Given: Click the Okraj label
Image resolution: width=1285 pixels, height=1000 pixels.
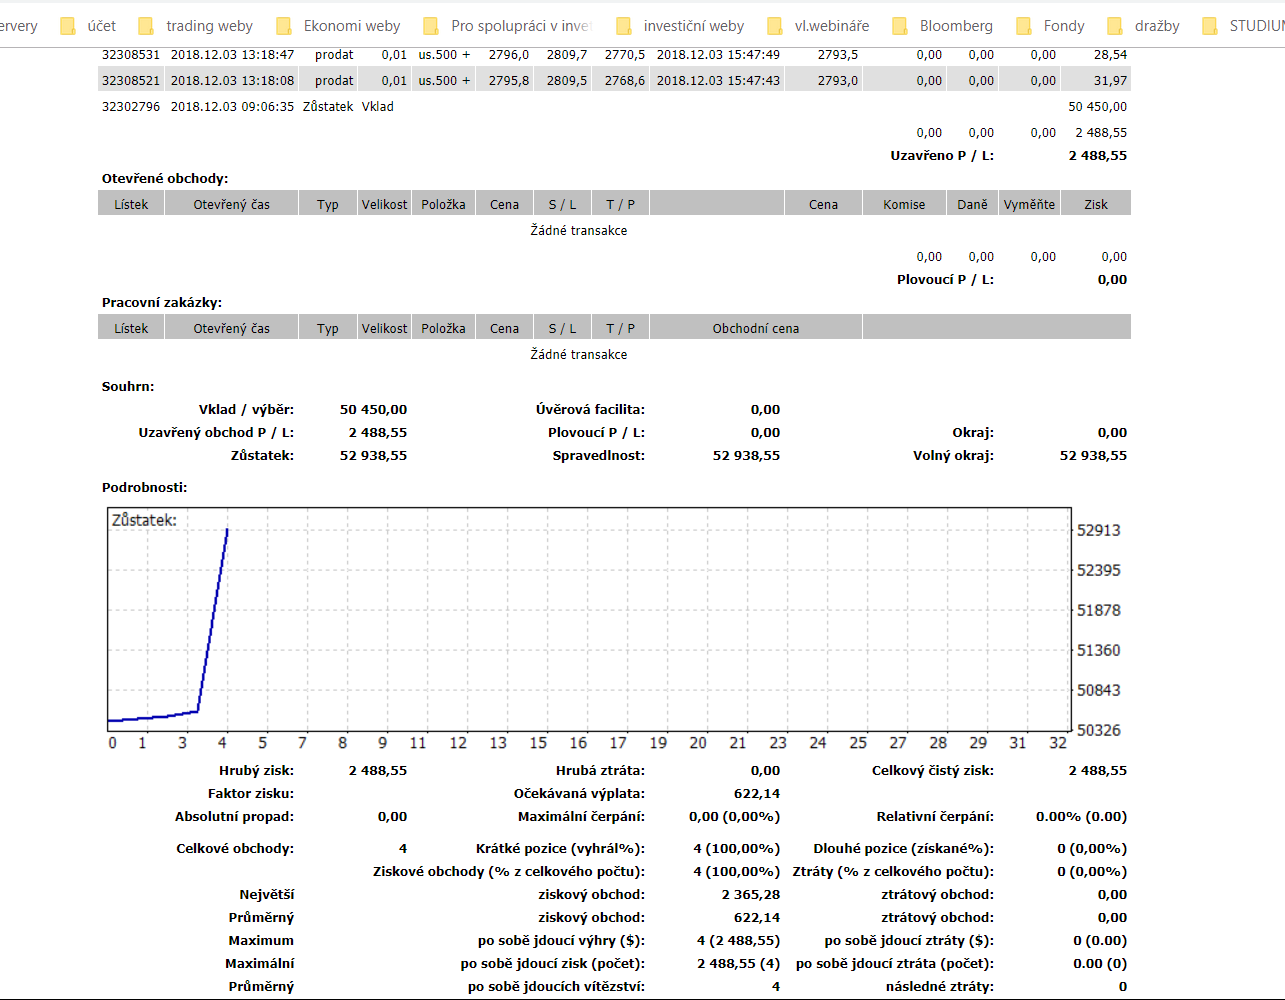Looking at the screenshot, I should tap(973, 433).
